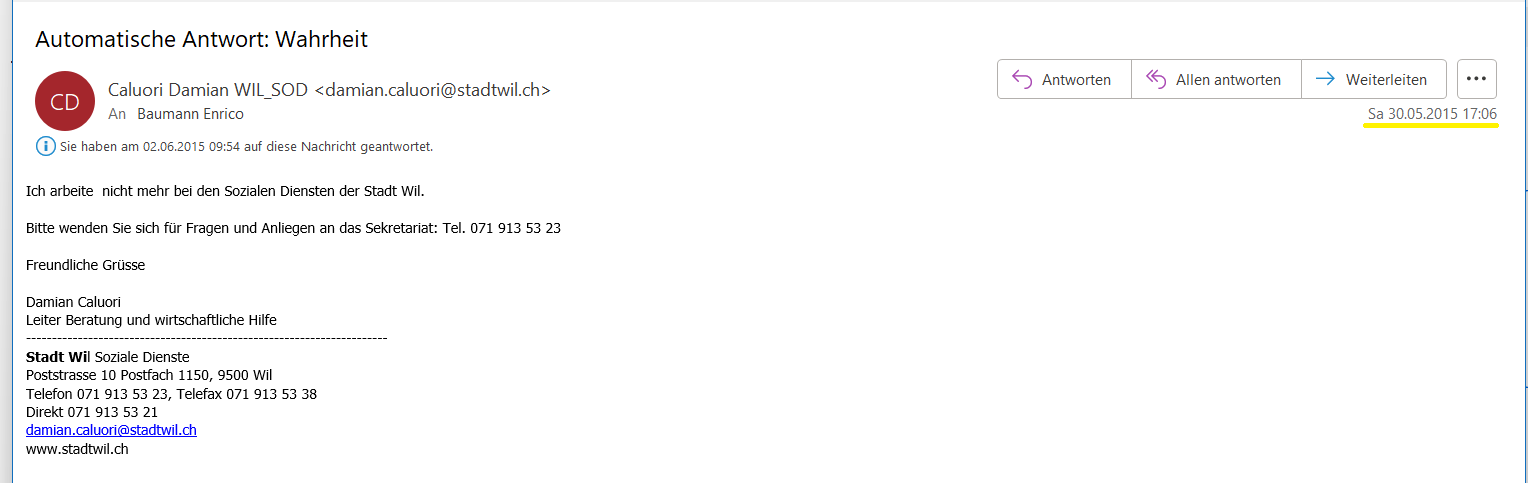Viewport: 1528px width, 483px height.
Task: Click the Antworten reply button
Action: tap(1064, 79)
